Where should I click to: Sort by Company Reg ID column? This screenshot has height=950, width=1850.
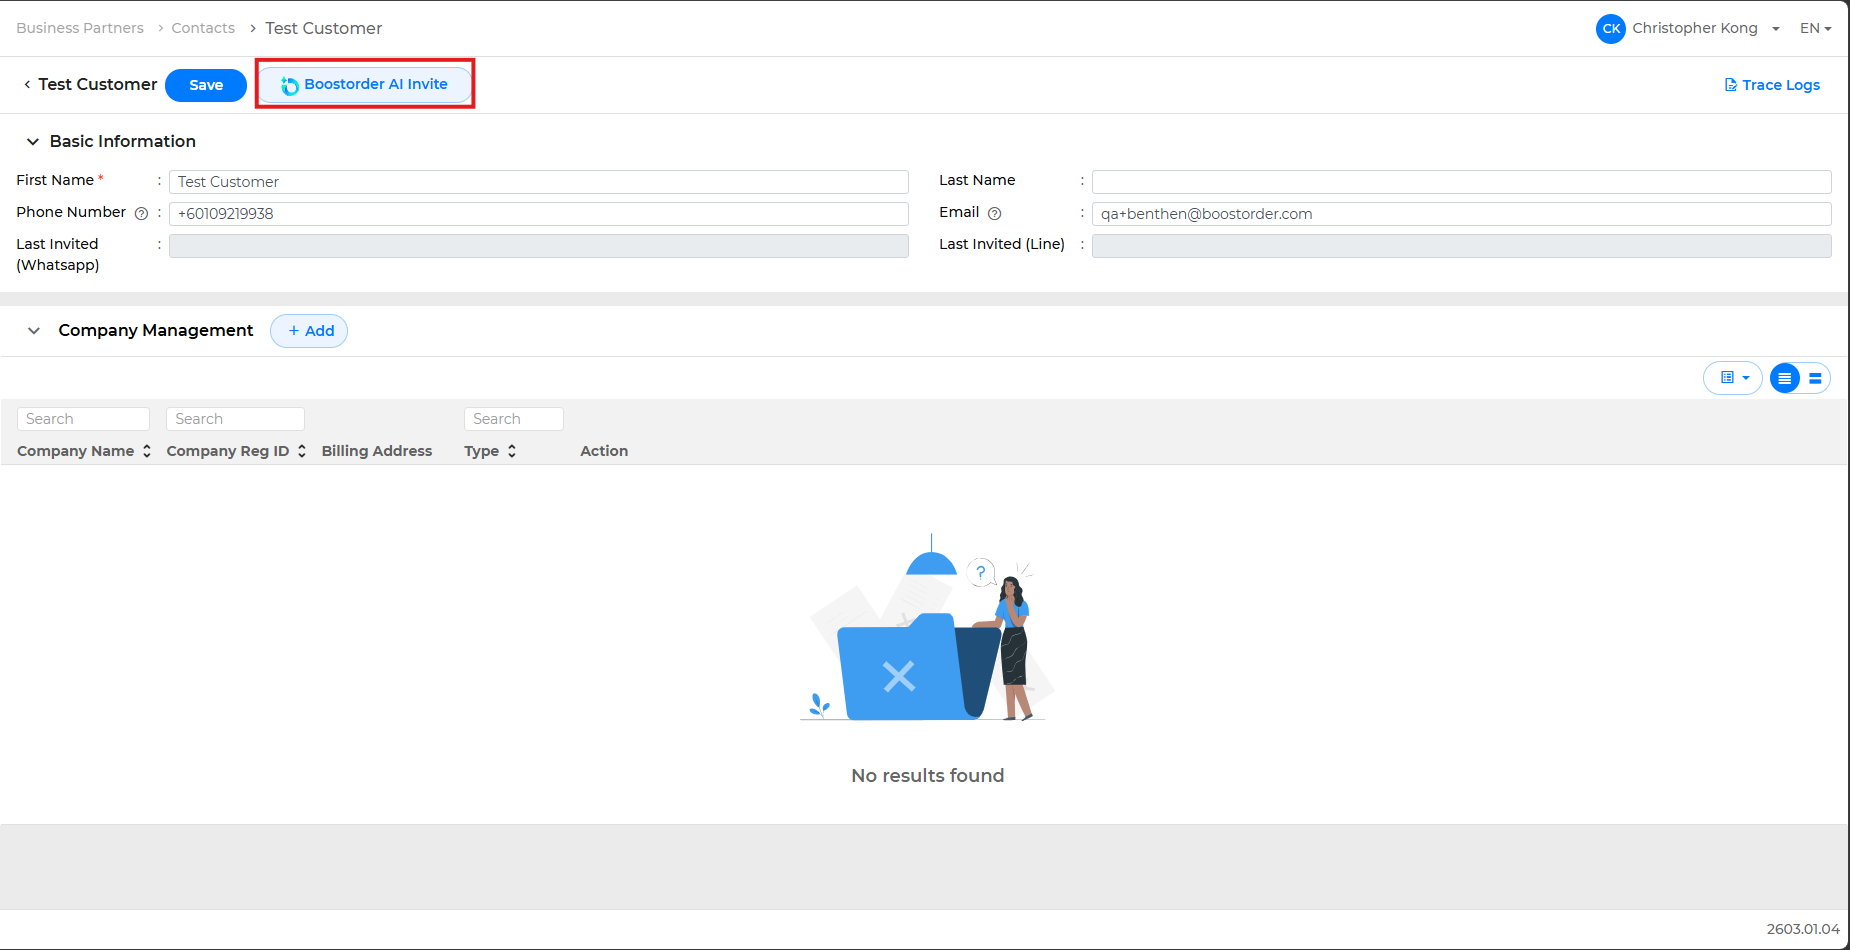pos(302,451)
